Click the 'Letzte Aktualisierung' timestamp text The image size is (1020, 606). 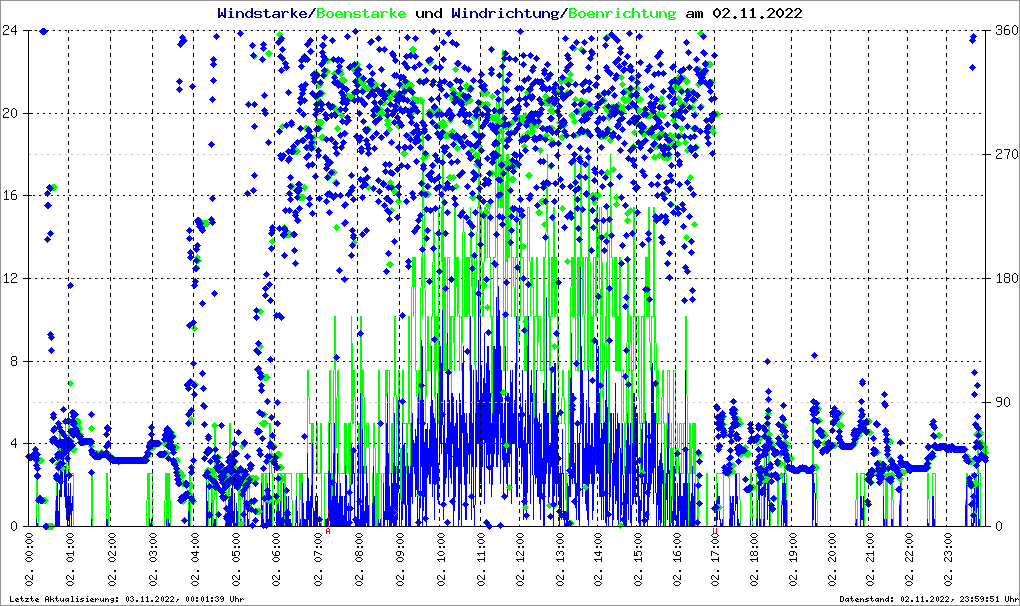127,599
